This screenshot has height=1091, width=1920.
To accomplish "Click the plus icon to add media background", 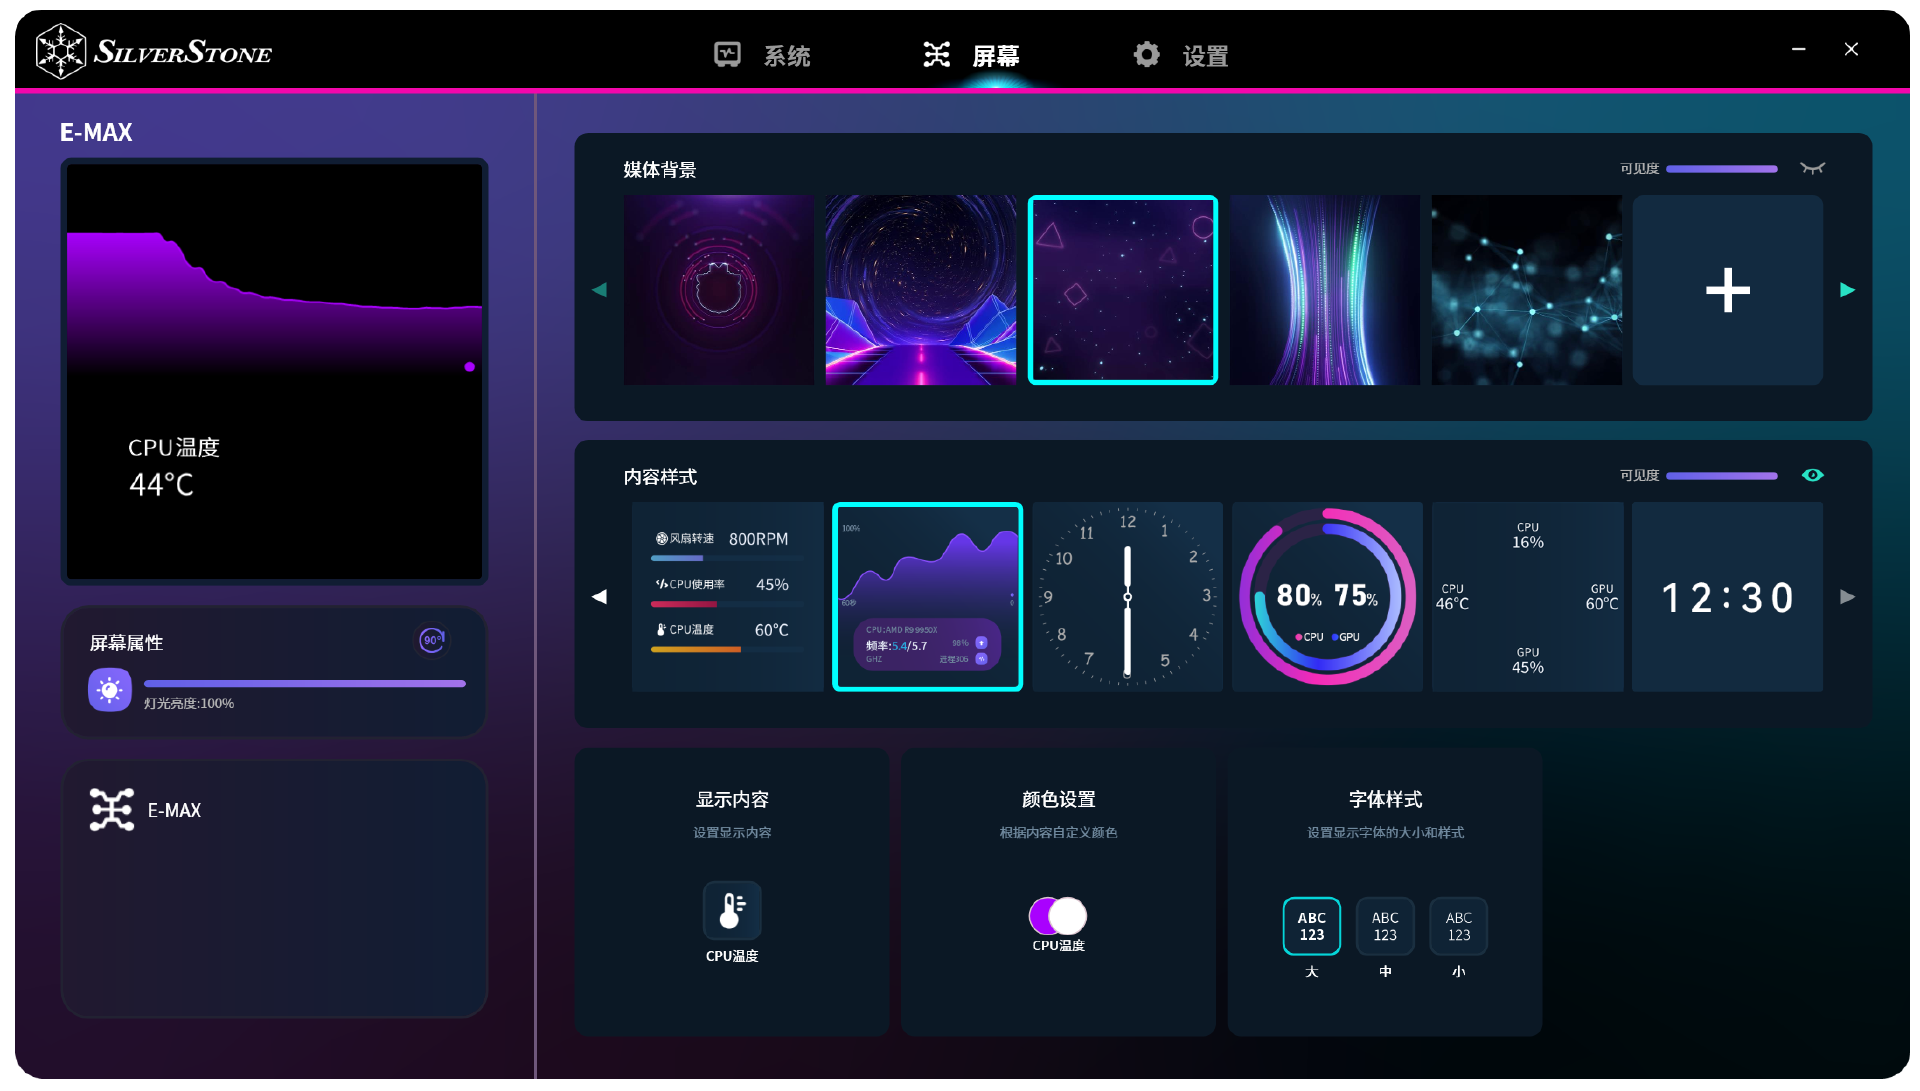I will pos(1727,290).
